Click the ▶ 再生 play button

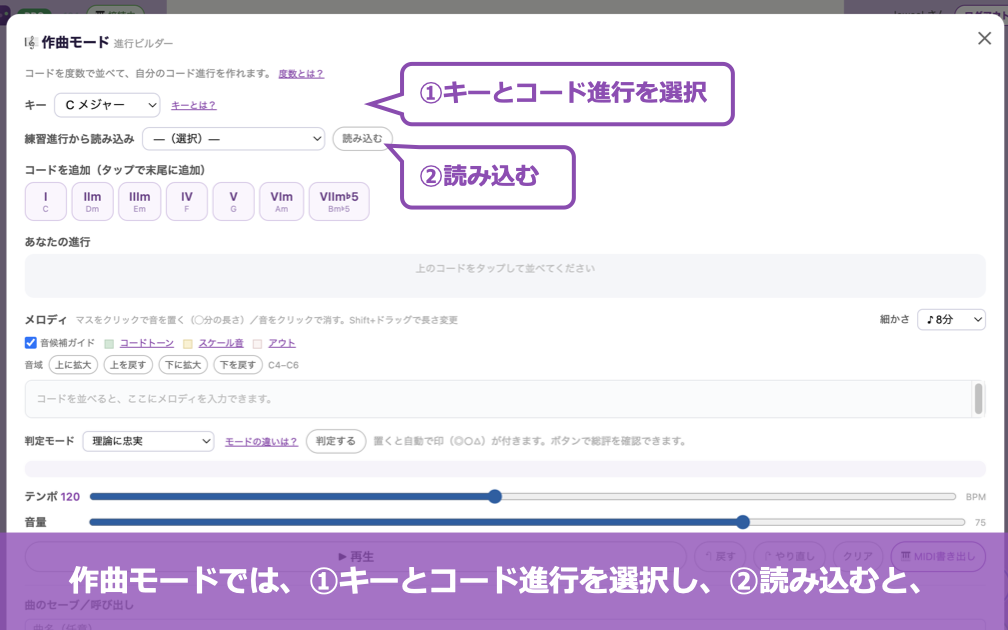point(356,556)
